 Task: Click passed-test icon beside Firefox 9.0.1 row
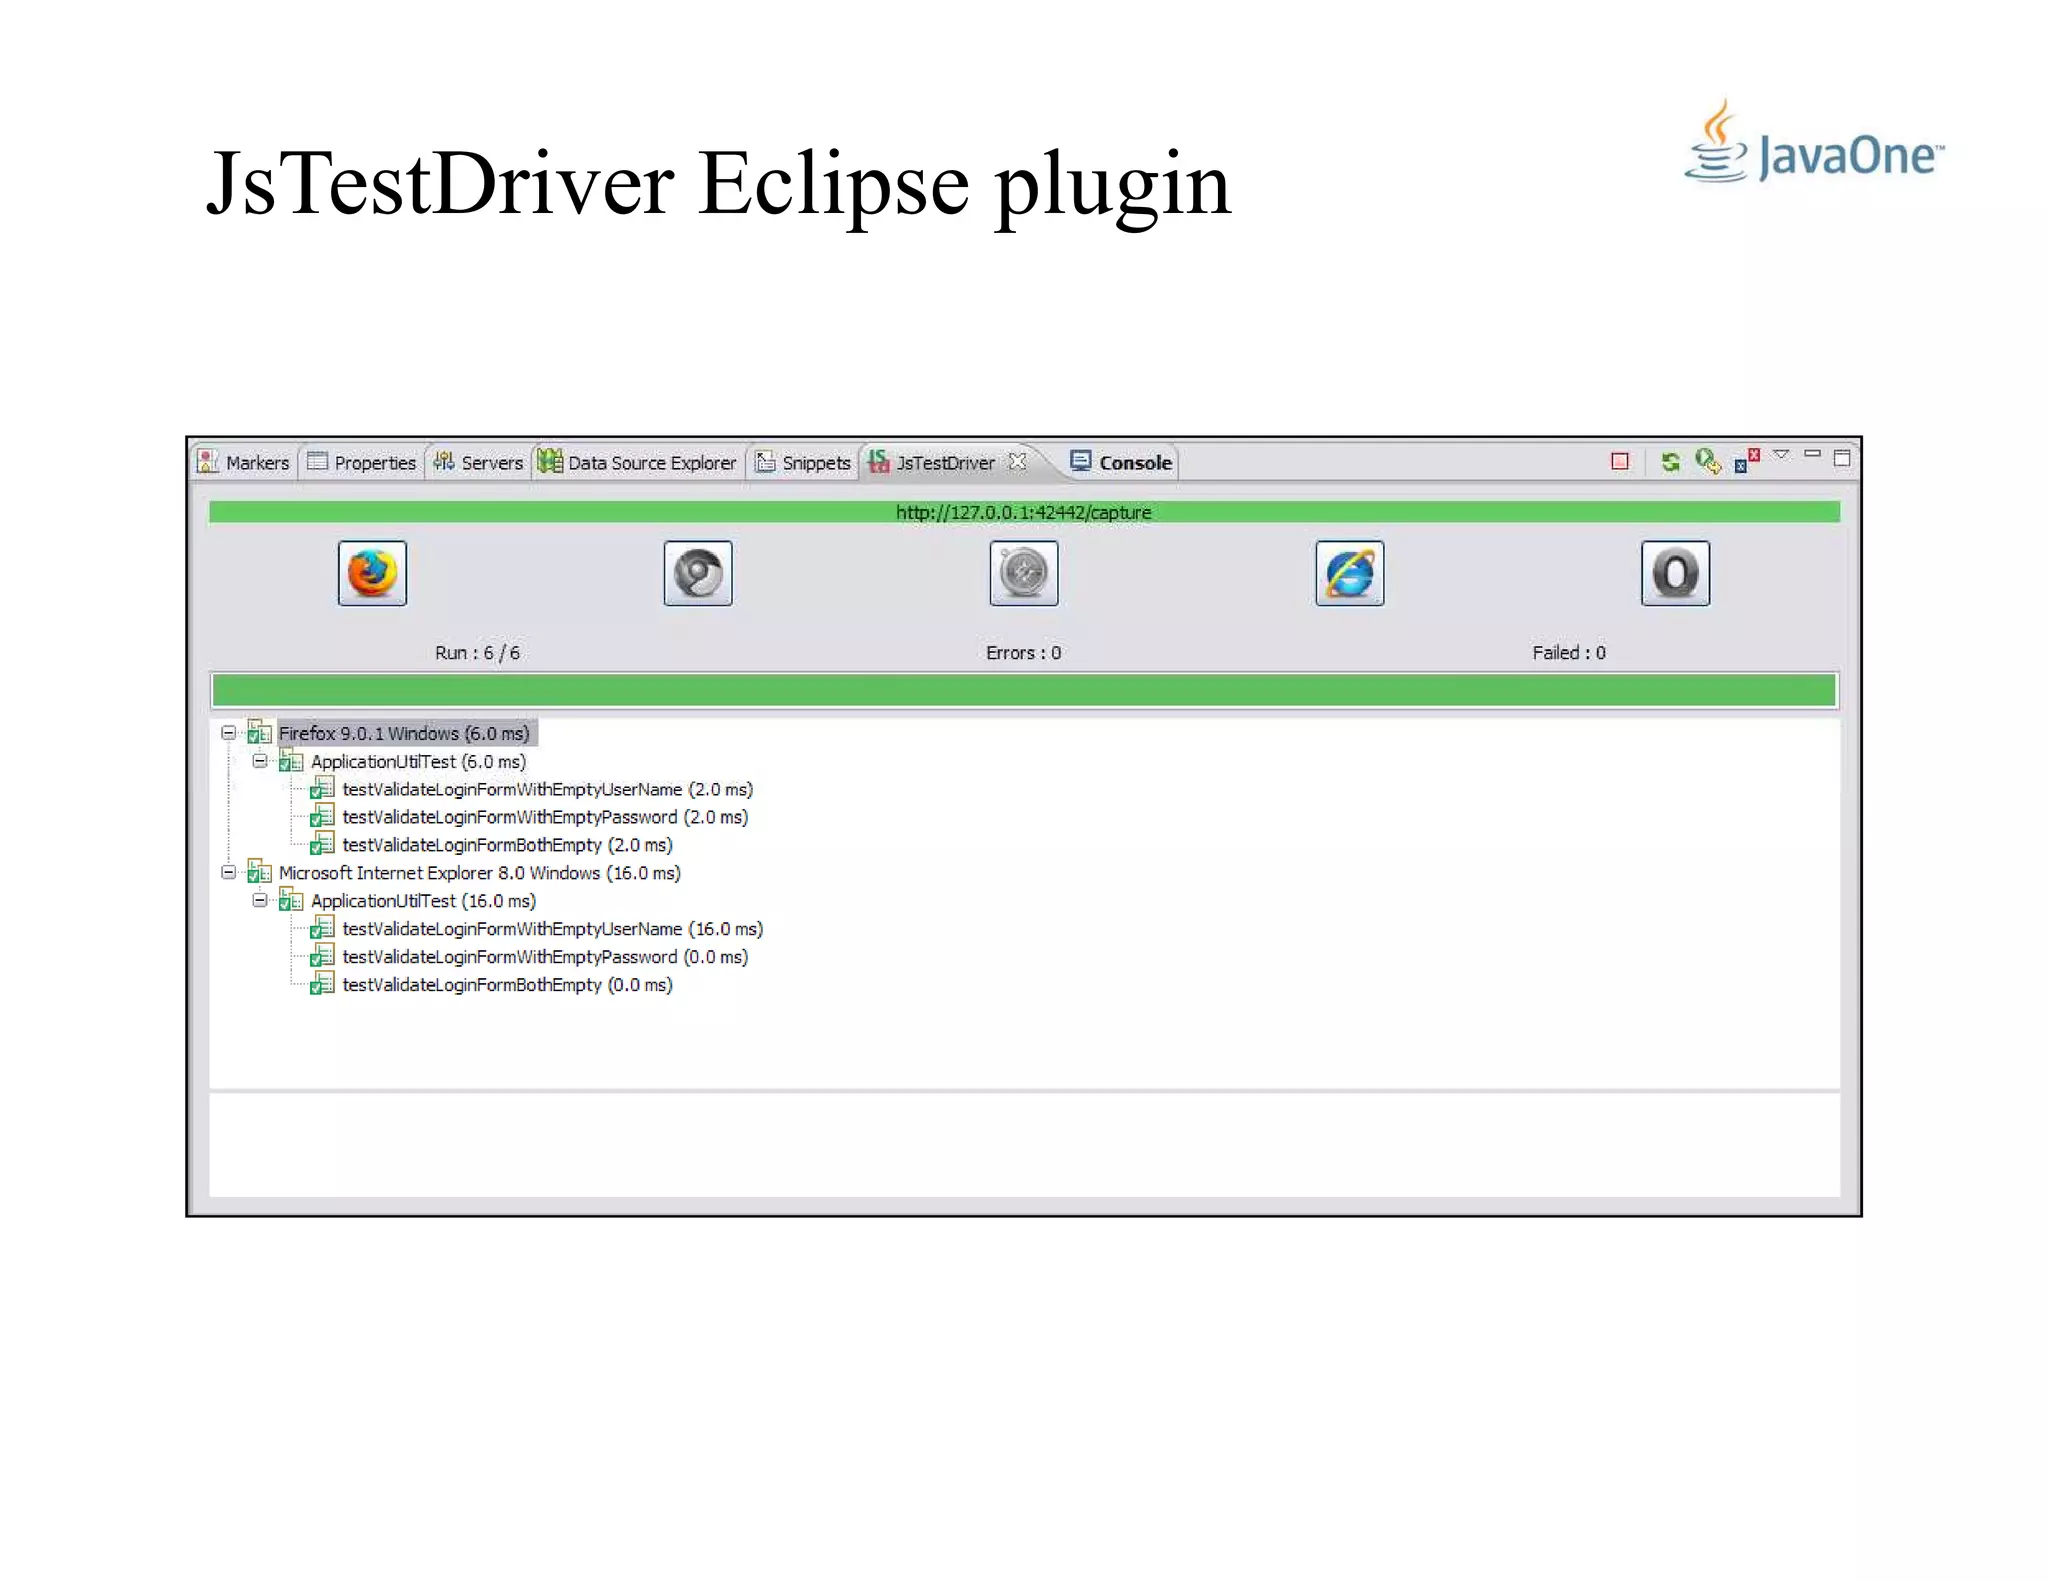259,732
